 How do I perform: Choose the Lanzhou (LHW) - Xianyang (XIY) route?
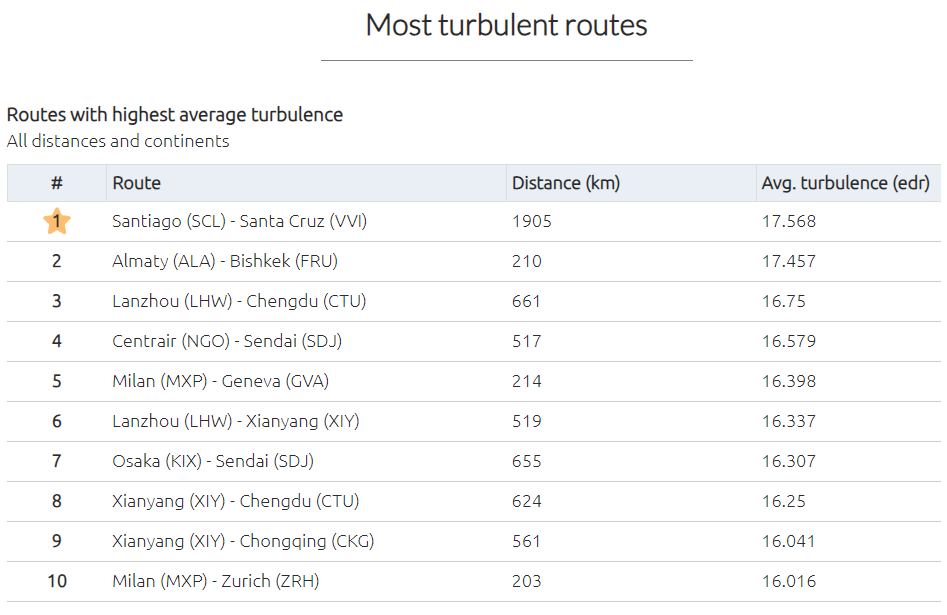point(236,421)
